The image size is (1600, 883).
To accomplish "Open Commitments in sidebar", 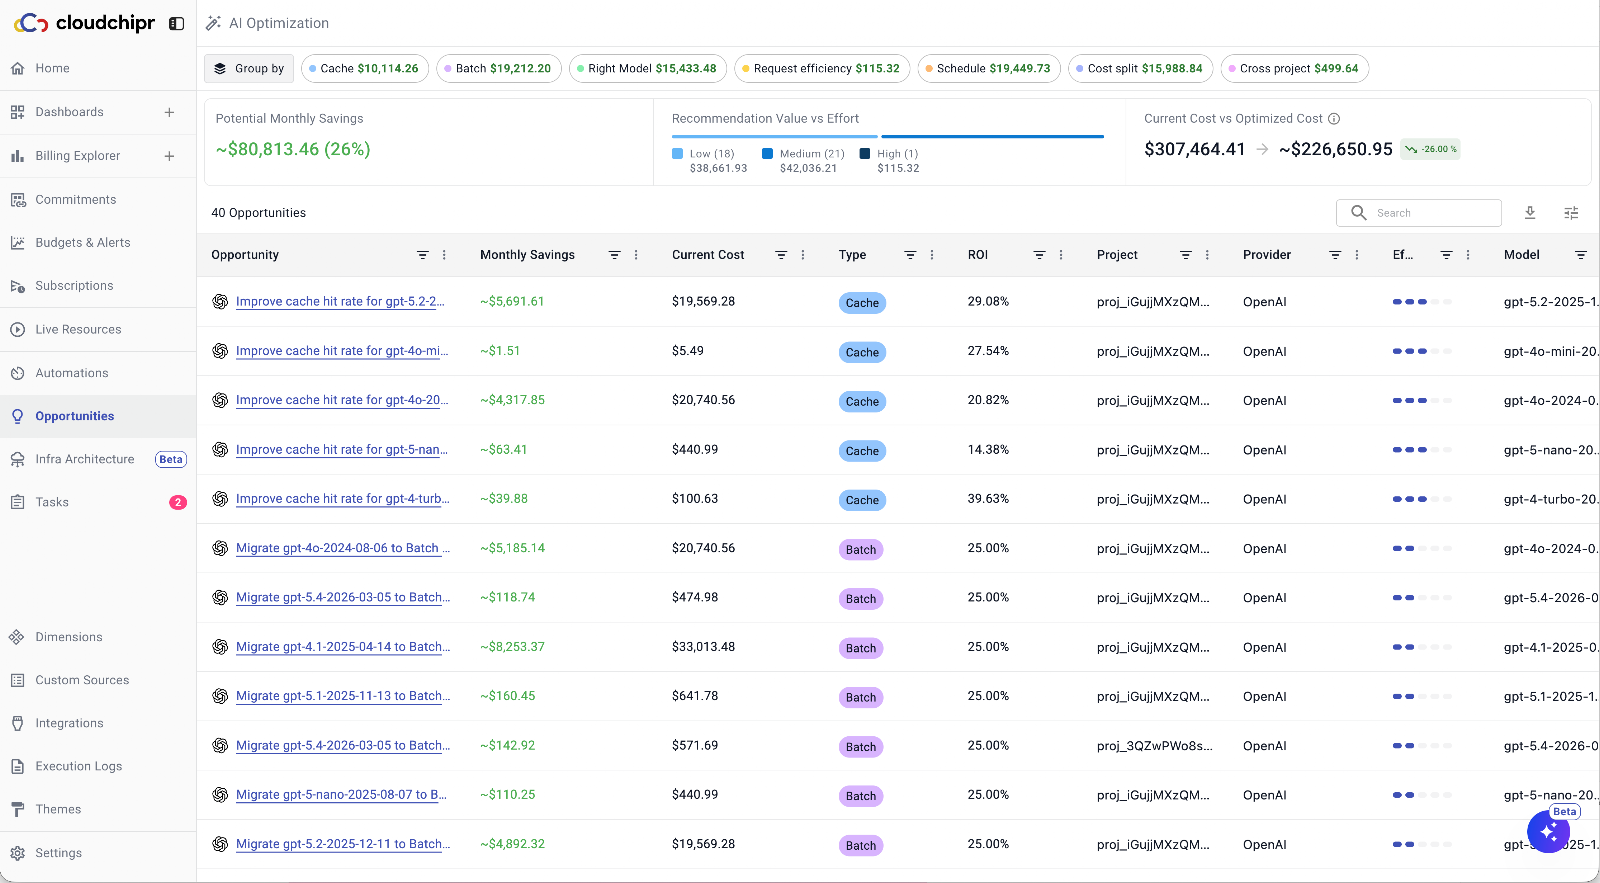I will [x=98, y=200].
